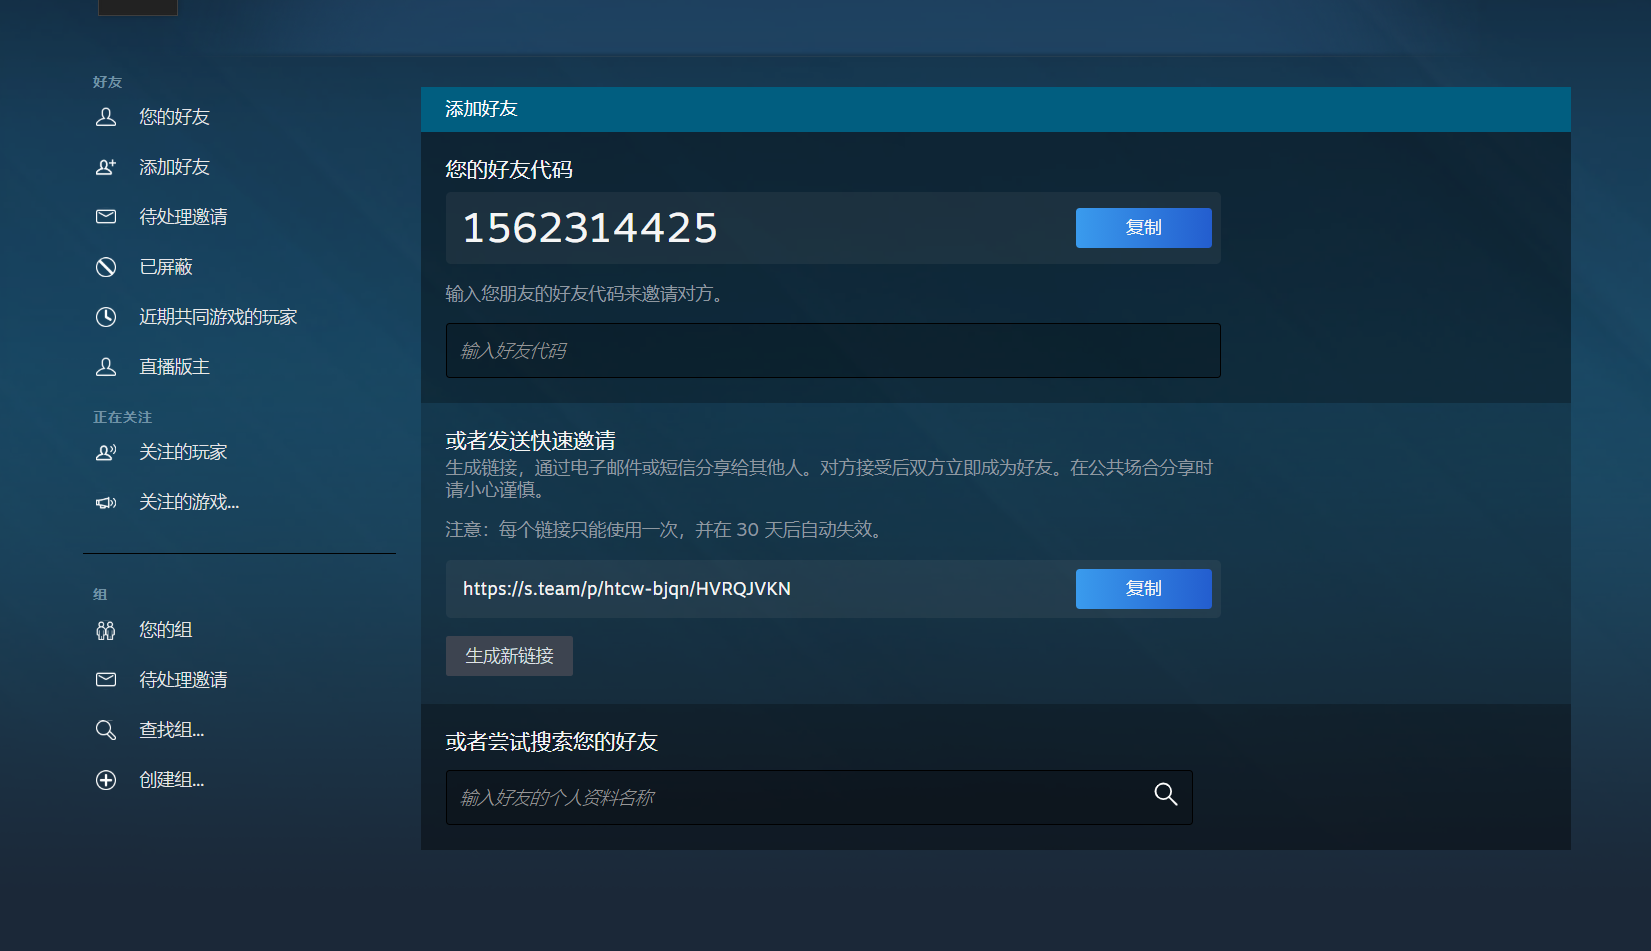Click the blocked circle icon beside 已屏蔽
The width and height of the screenshot is (1651, 951).
point(106,267)
